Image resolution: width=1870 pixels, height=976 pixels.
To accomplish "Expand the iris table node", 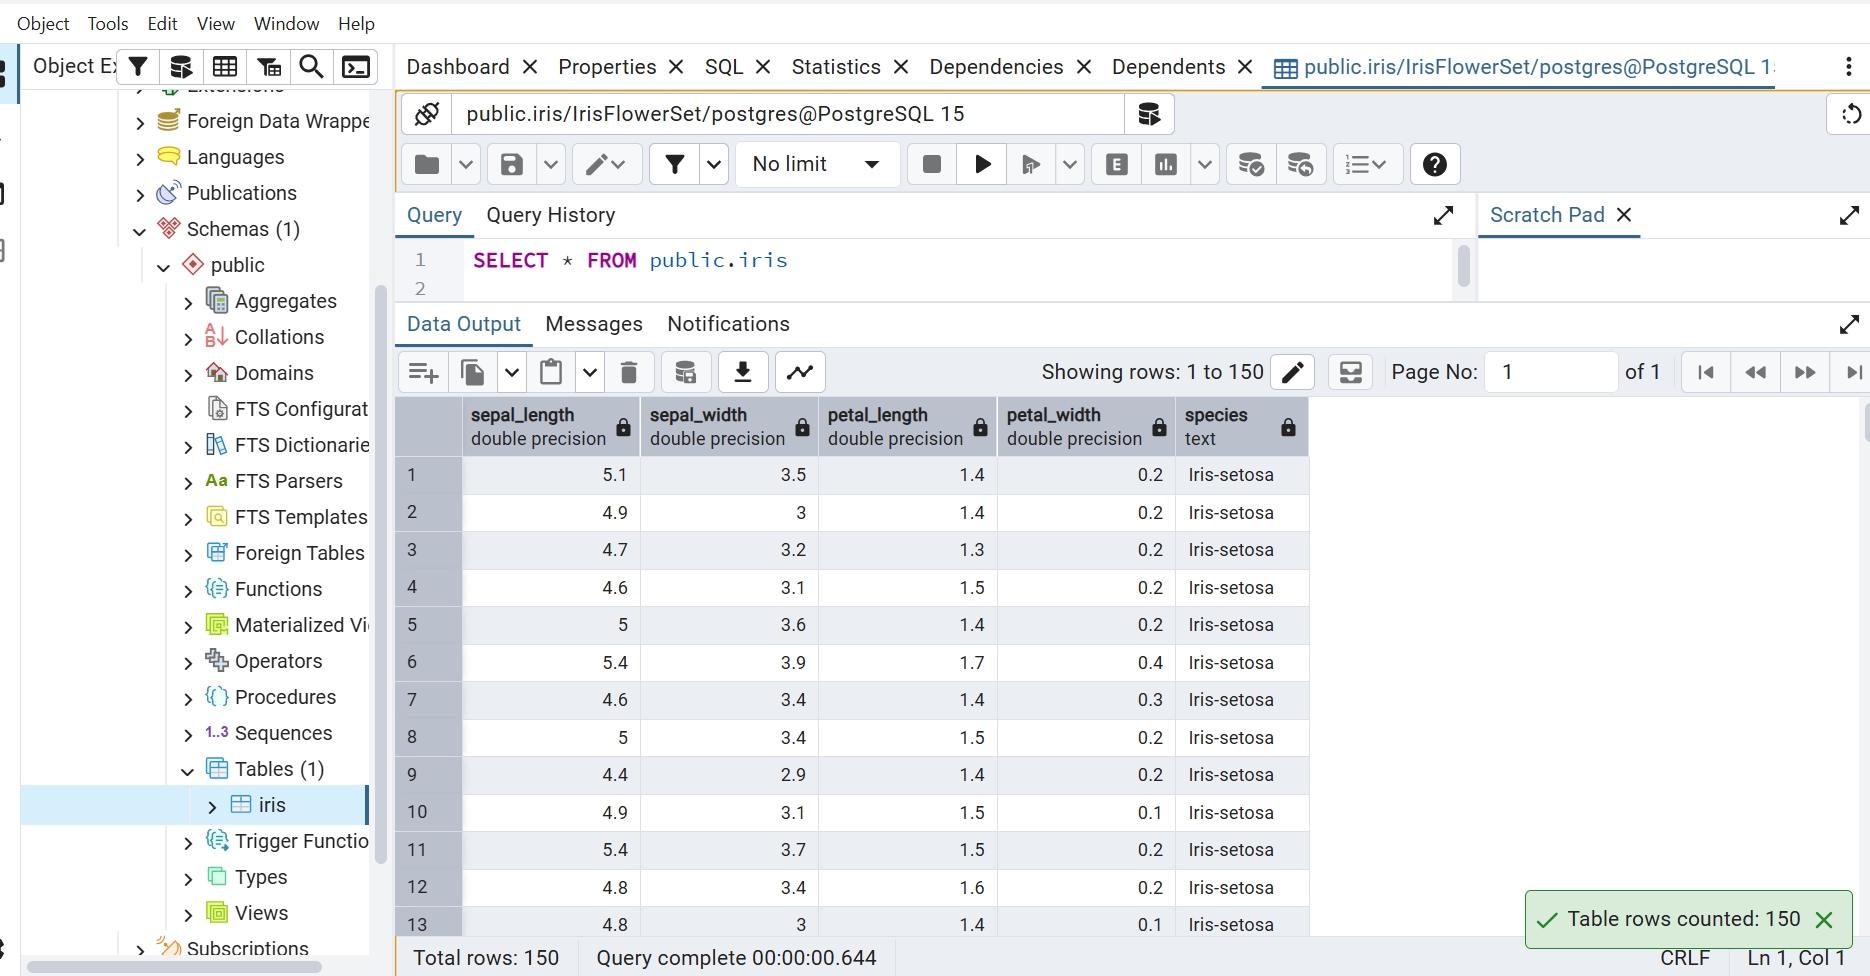I will coord(211,806).
